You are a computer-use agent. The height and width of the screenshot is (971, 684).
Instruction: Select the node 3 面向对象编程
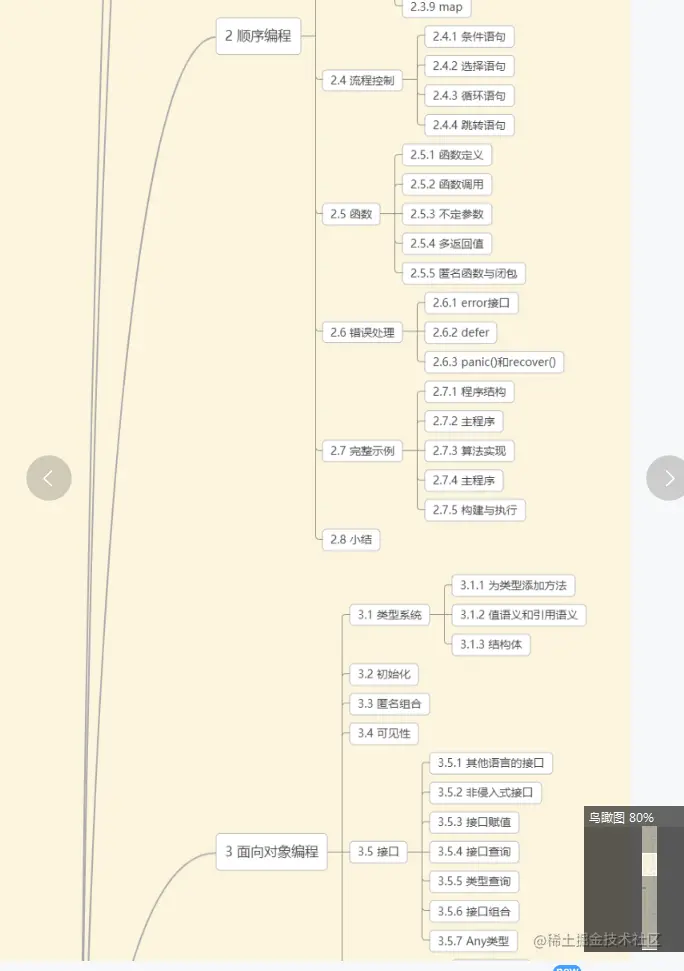coord(272,852)
